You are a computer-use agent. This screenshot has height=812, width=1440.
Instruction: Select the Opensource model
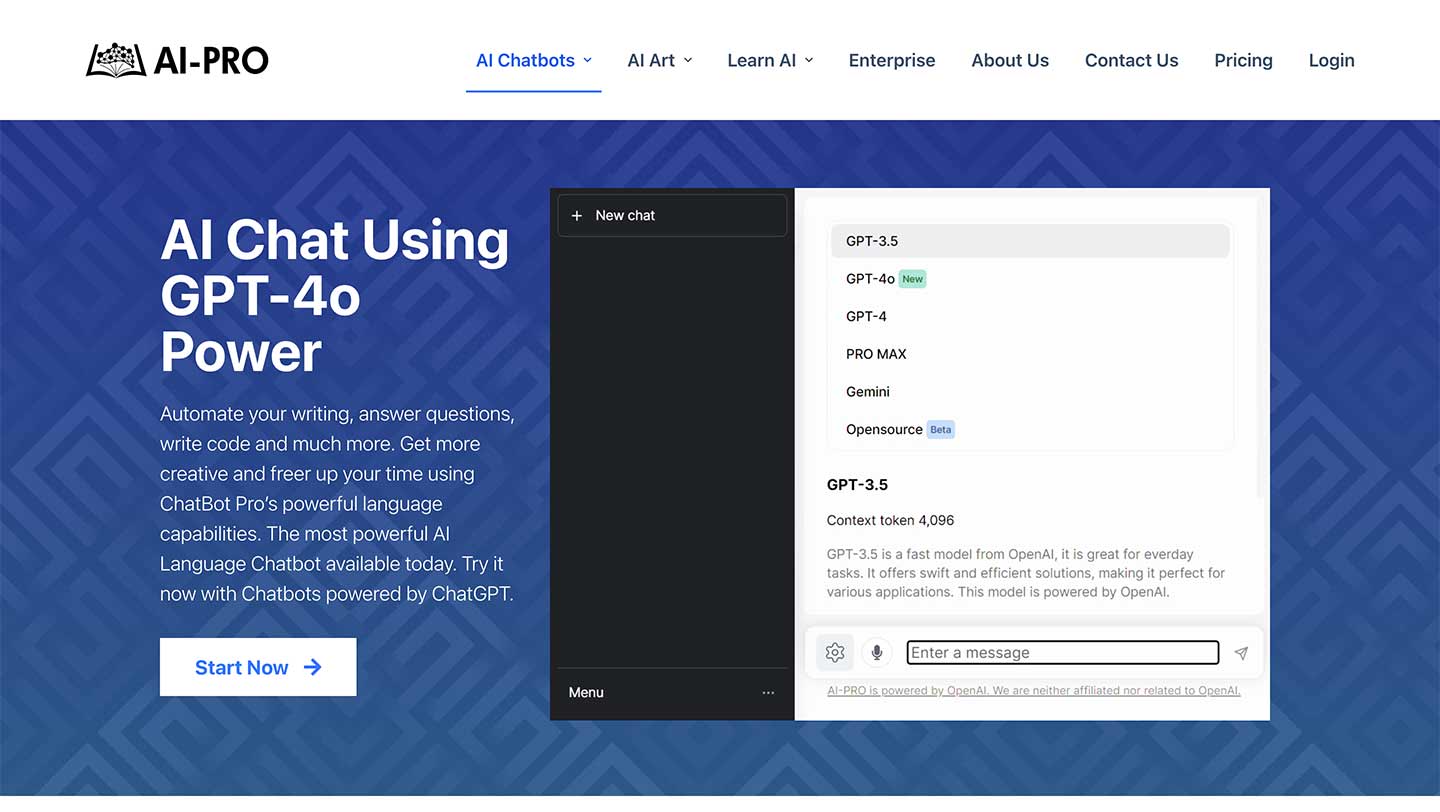(1030, 429)
